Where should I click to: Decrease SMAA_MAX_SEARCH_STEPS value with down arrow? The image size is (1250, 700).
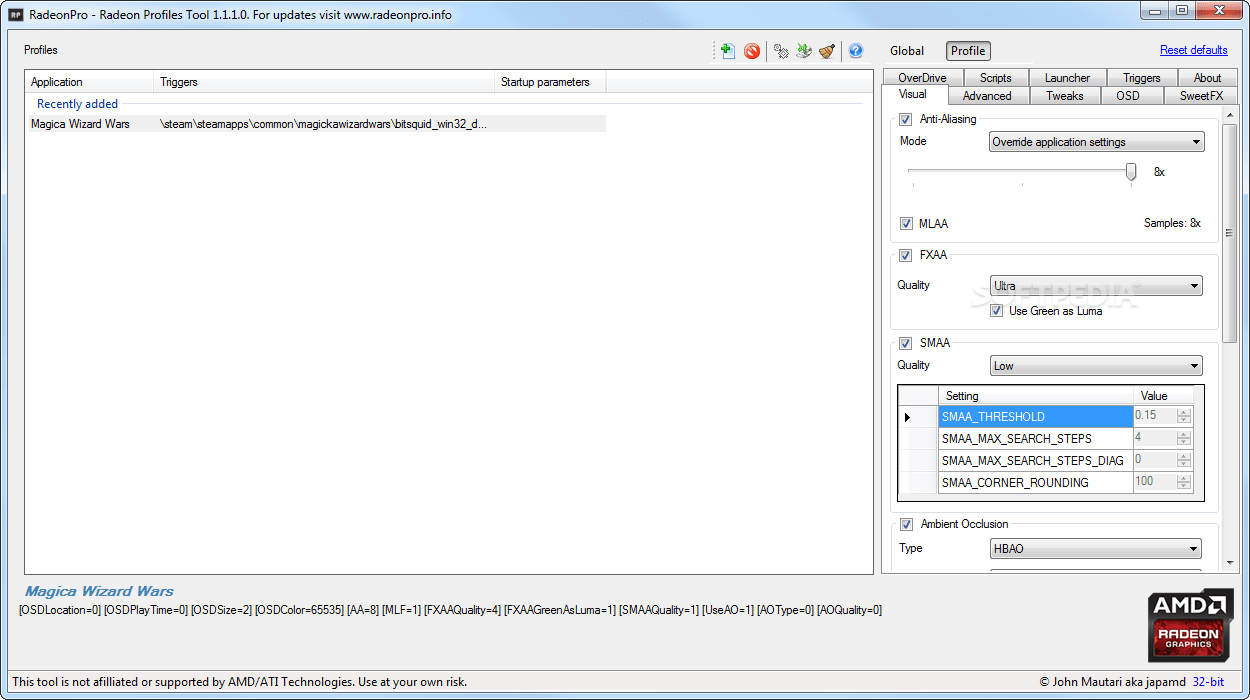(1184, 443)
